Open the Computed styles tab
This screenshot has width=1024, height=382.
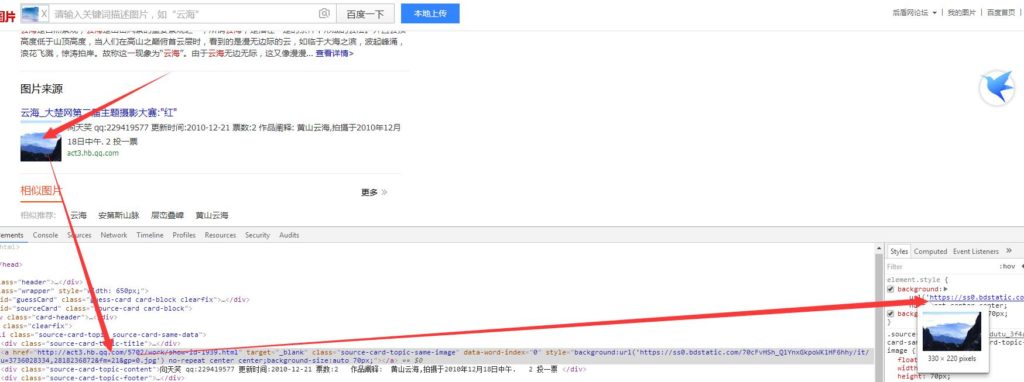point(930,251)
